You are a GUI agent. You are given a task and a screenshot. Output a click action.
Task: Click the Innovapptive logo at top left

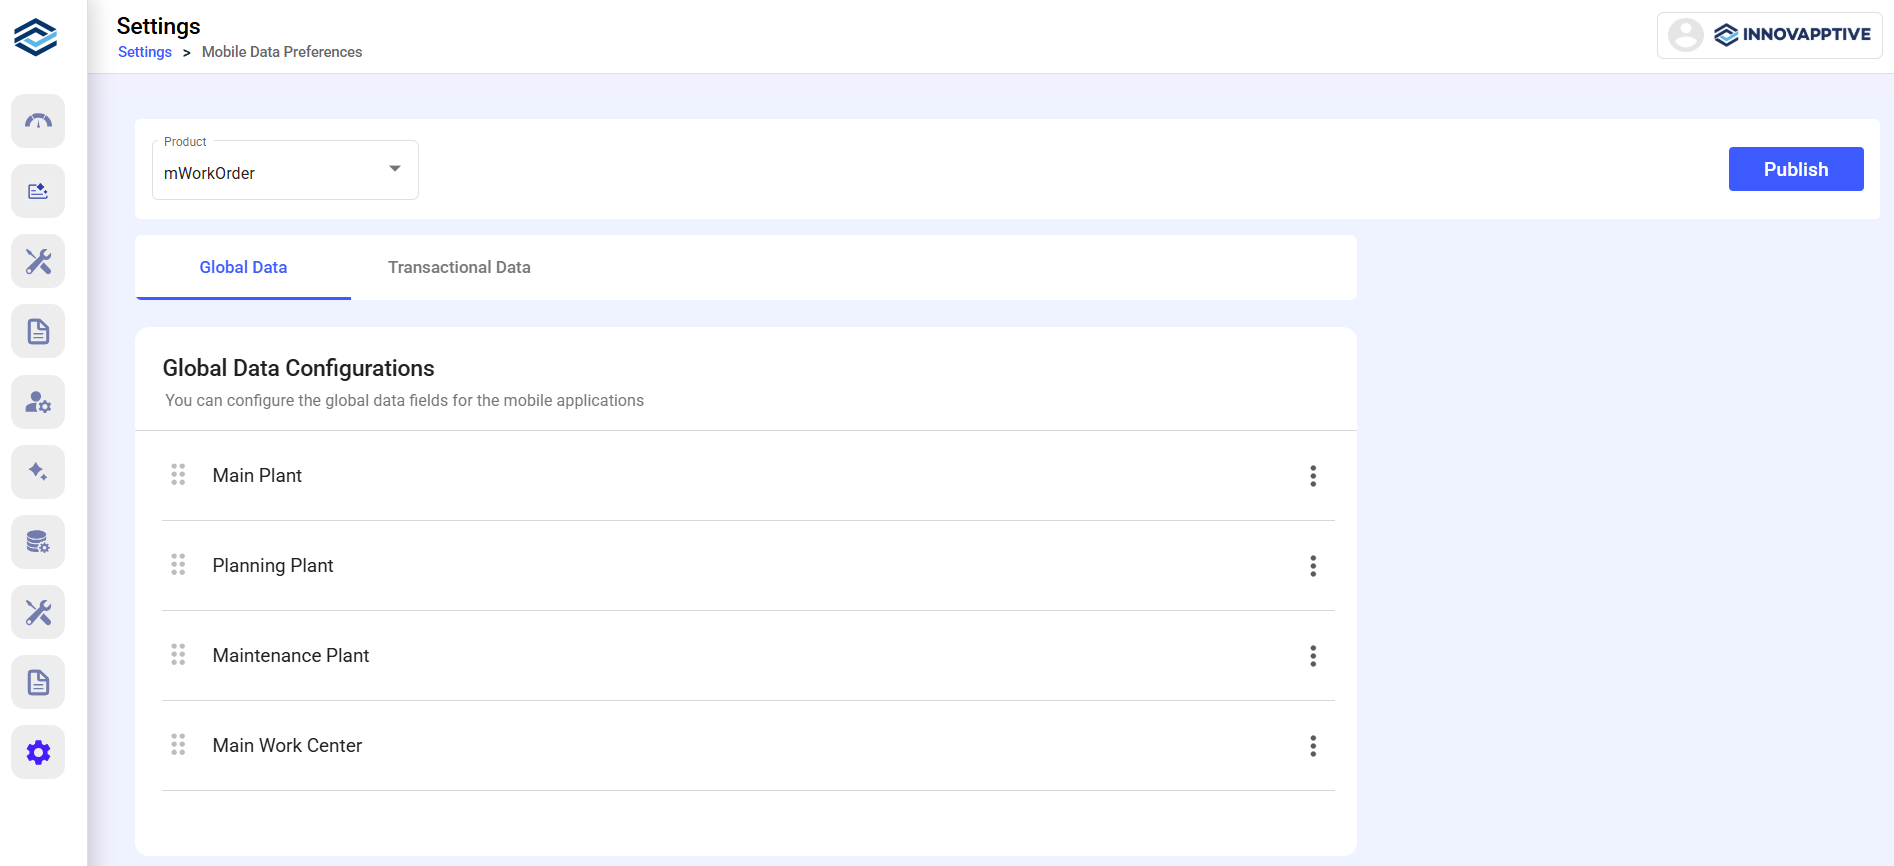coord(36,37)
